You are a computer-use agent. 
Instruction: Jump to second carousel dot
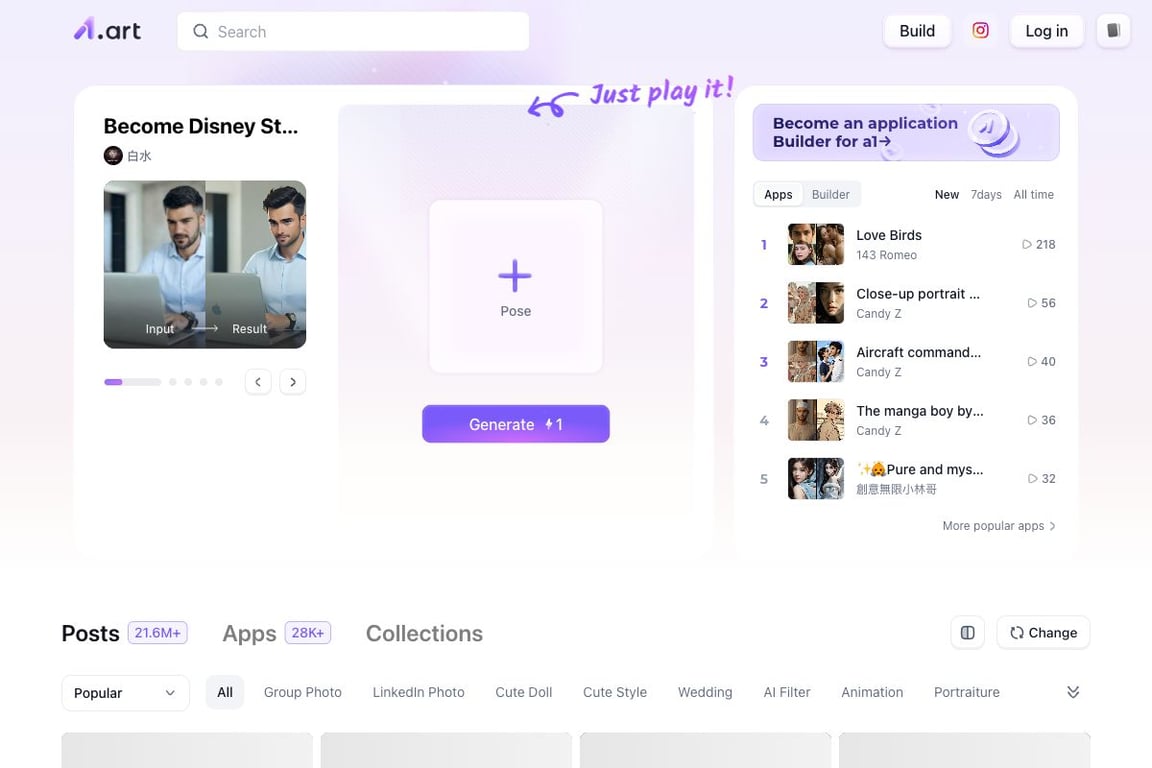point(188,382)
